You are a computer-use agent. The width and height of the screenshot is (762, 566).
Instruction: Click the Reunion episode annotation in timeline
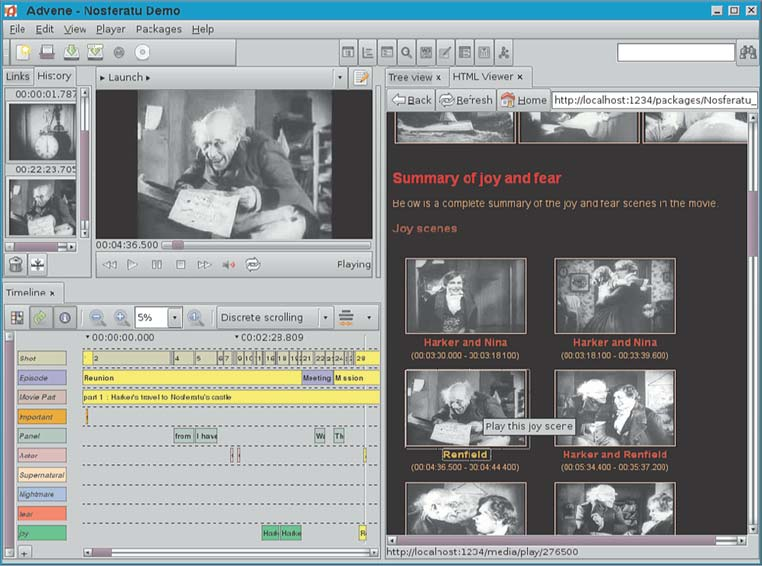pos(192,378)
